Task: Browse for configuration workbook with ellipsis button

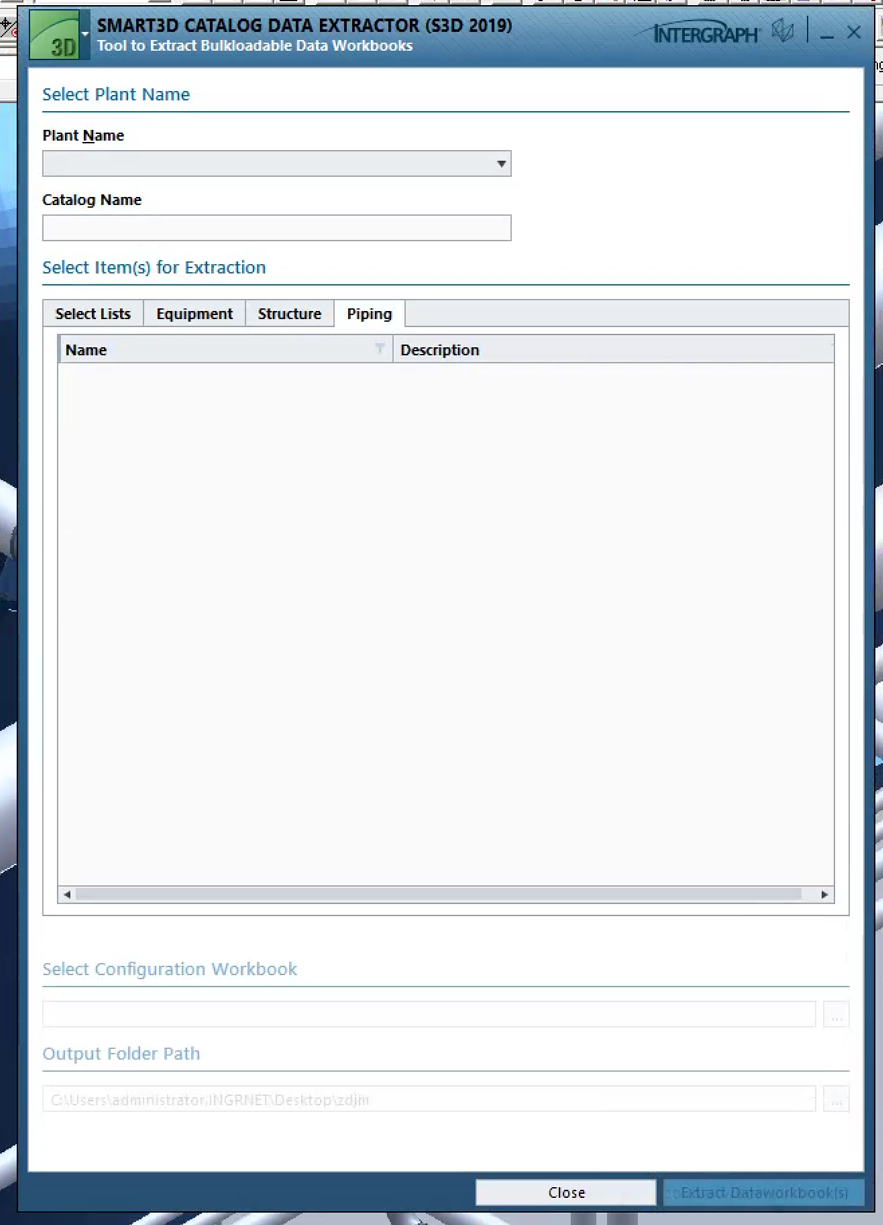Action: point(836,1014)
